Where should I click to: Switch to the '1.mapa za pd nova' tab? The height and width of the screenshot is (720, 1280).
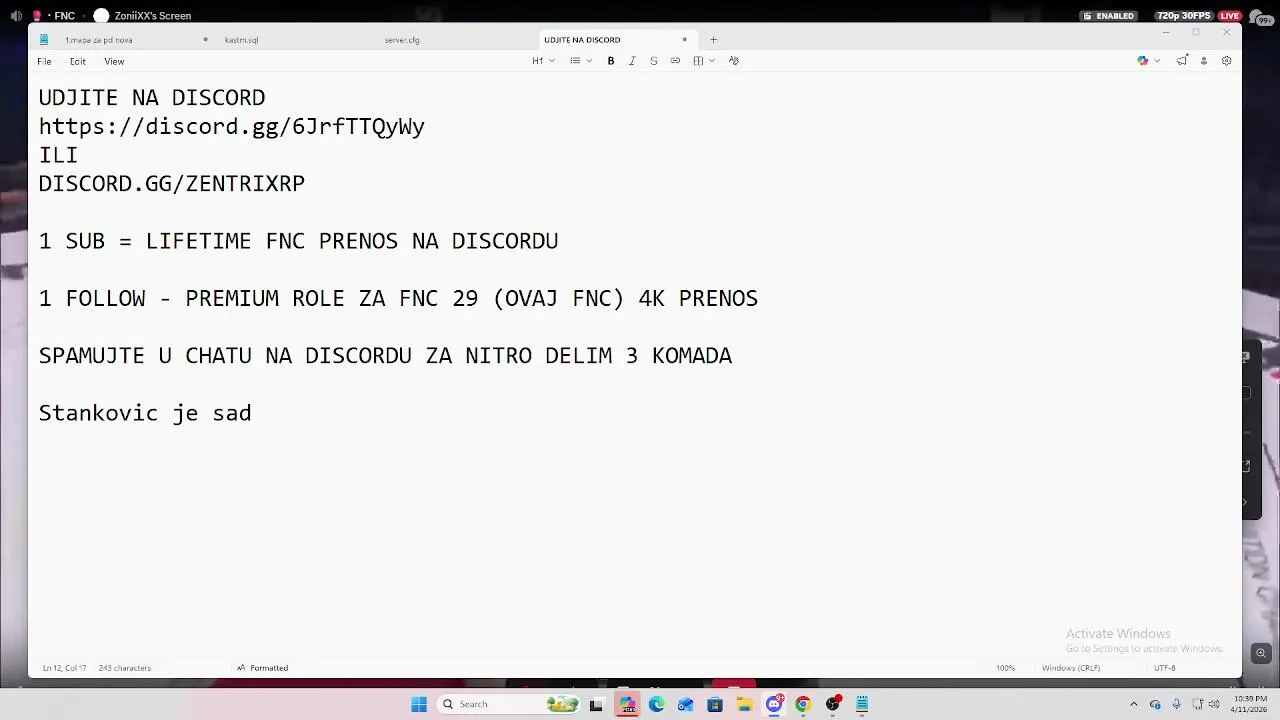point(99,40)
